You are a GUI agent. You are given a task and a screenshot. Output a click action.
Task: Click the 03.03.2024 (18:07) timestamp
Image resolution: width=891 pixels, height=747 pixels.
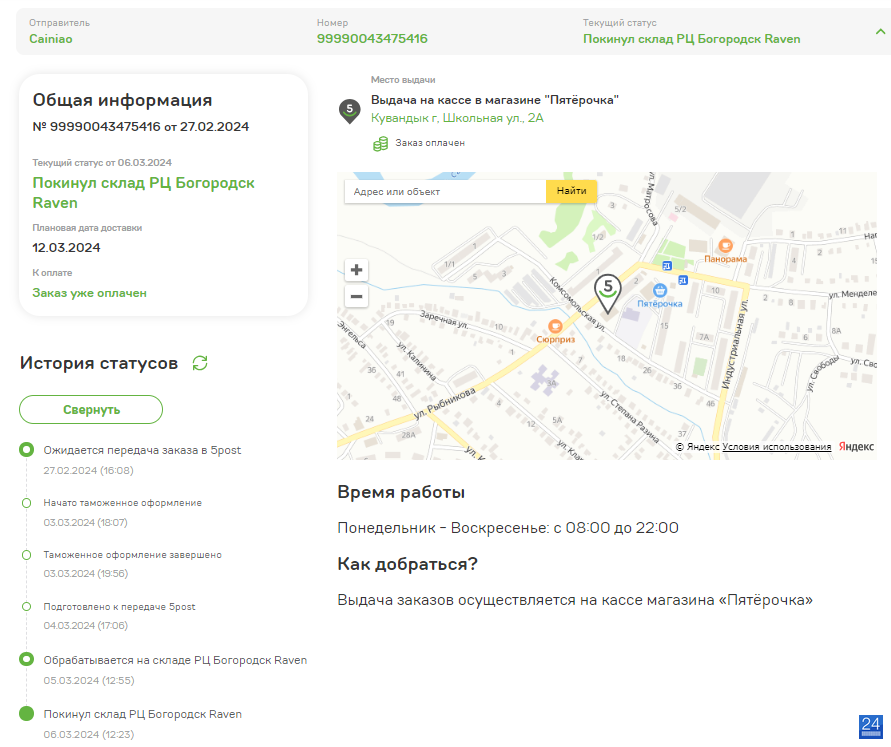tap(85, 523)
